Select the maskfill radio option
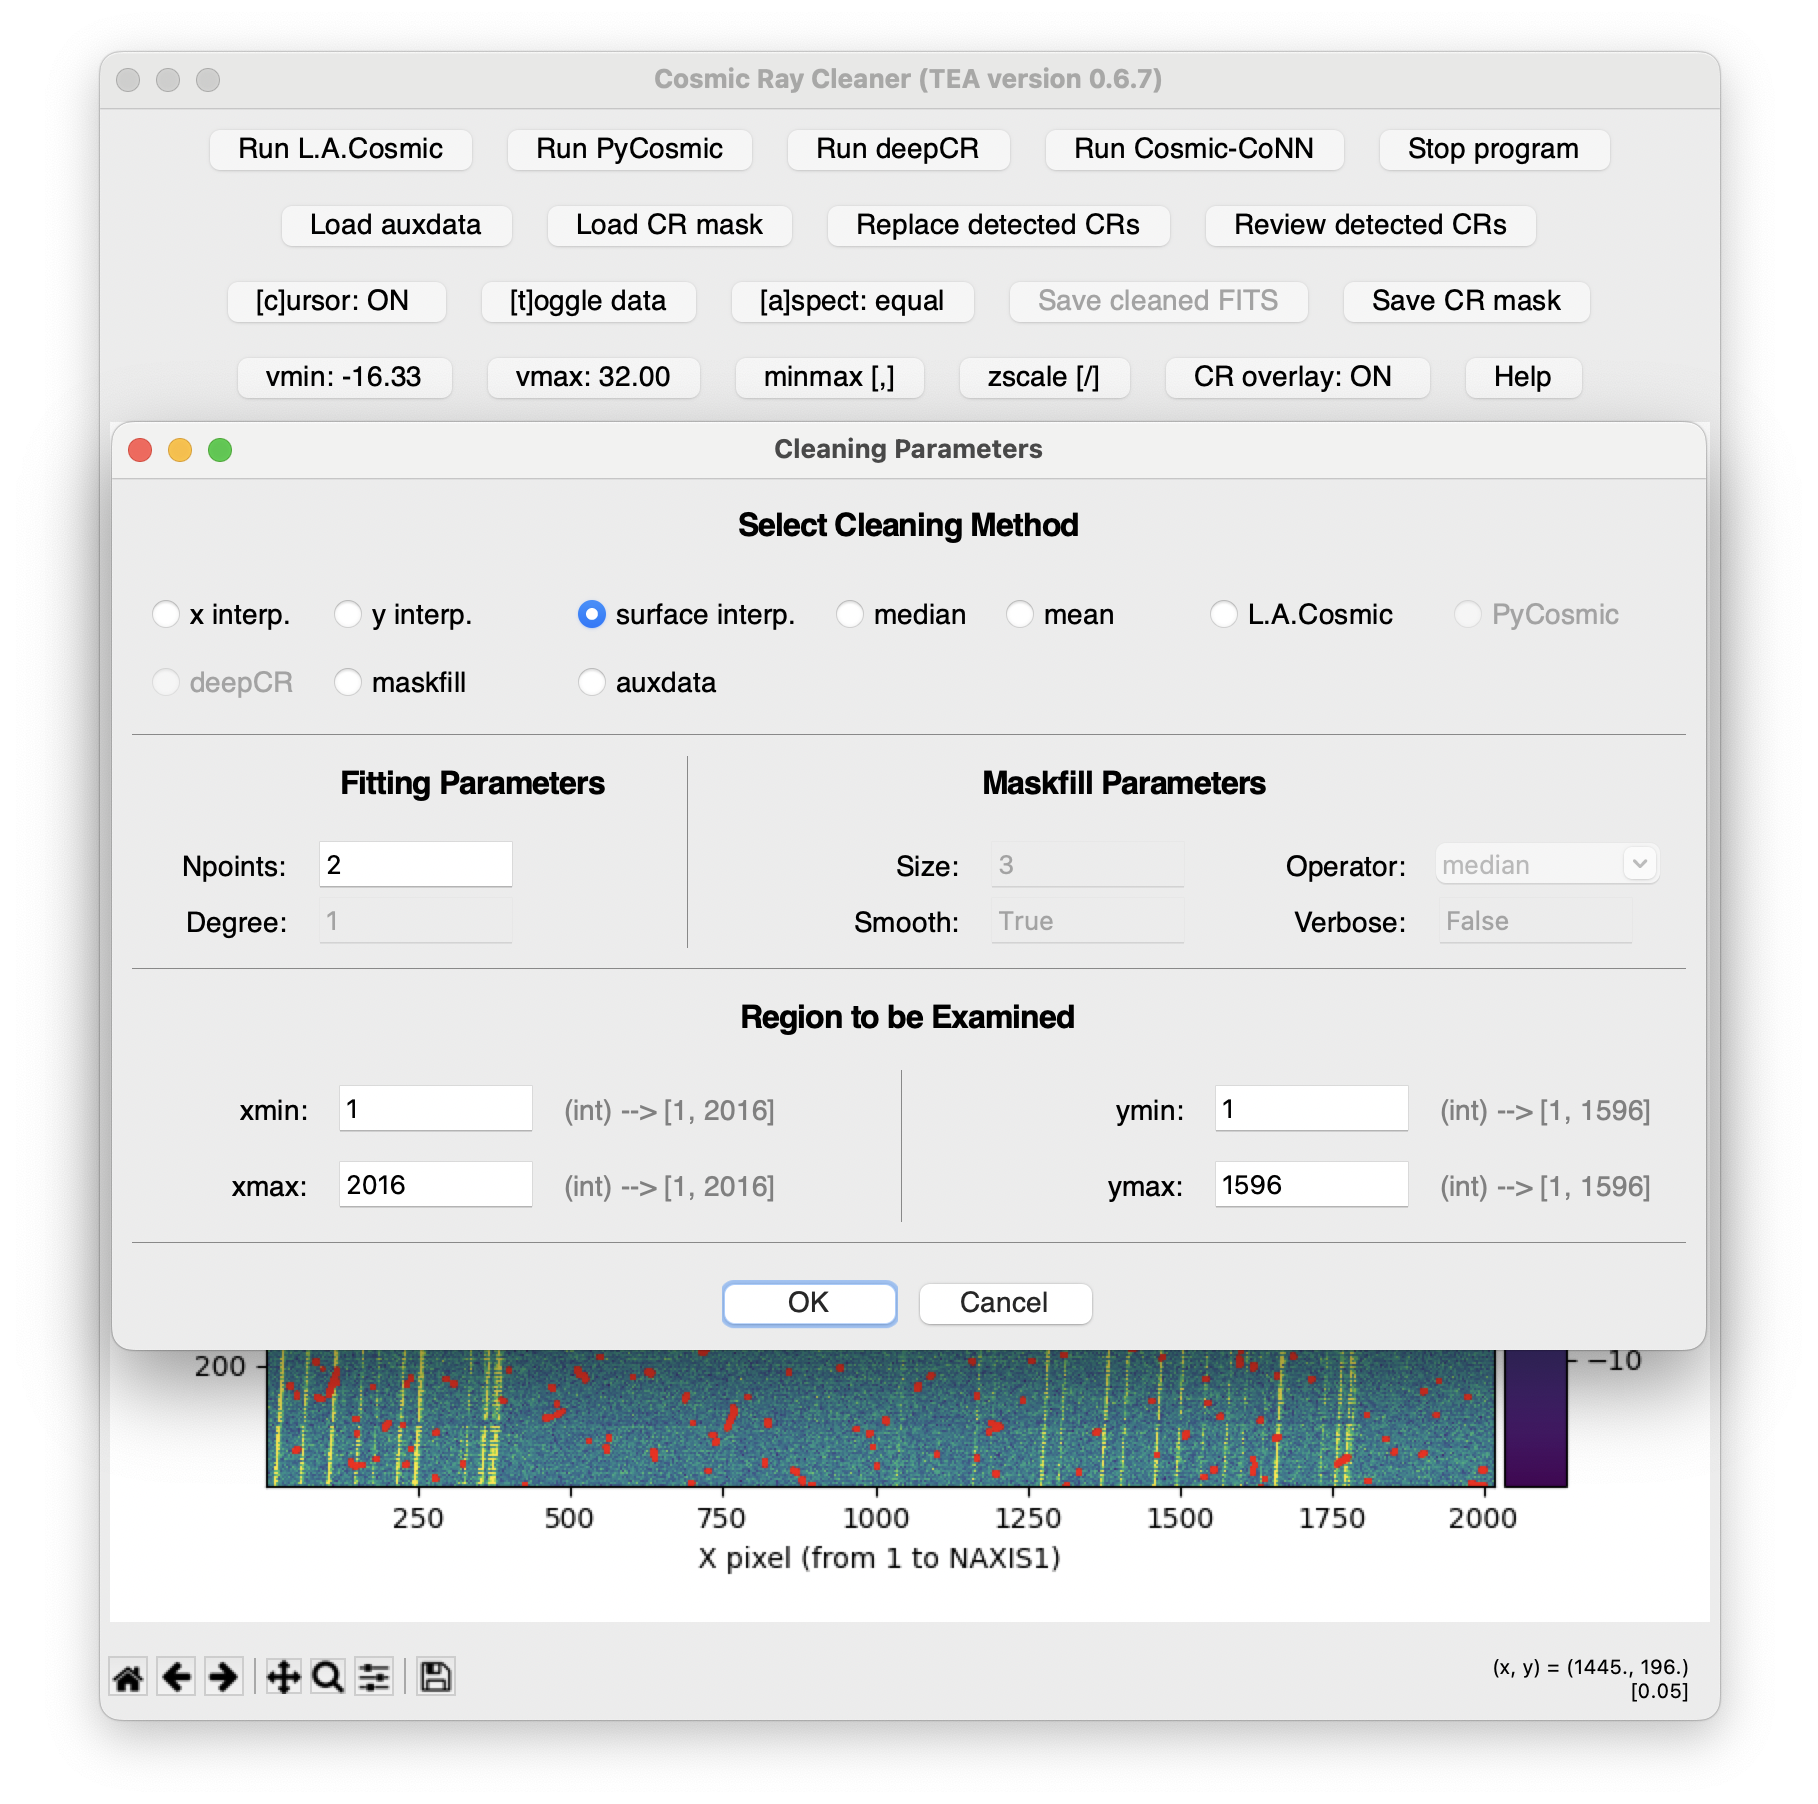The height and width of the screenshot is (1804, 1818). [x=348, y=682]
